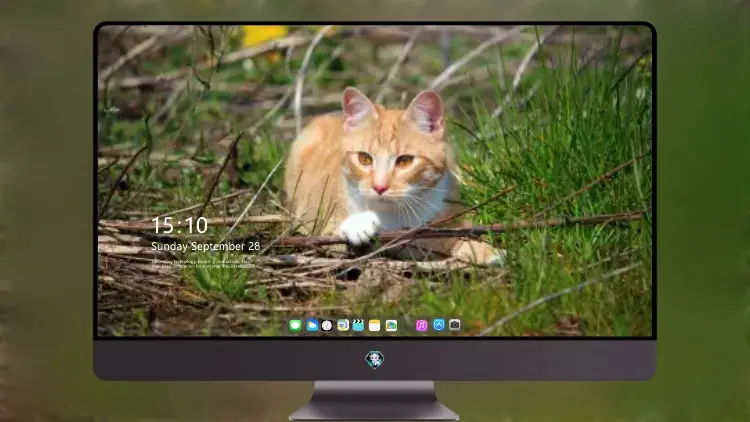Open the yellow Notes app in dock
750x422 pixels.
pyautogui.click(x=375, y=325)
